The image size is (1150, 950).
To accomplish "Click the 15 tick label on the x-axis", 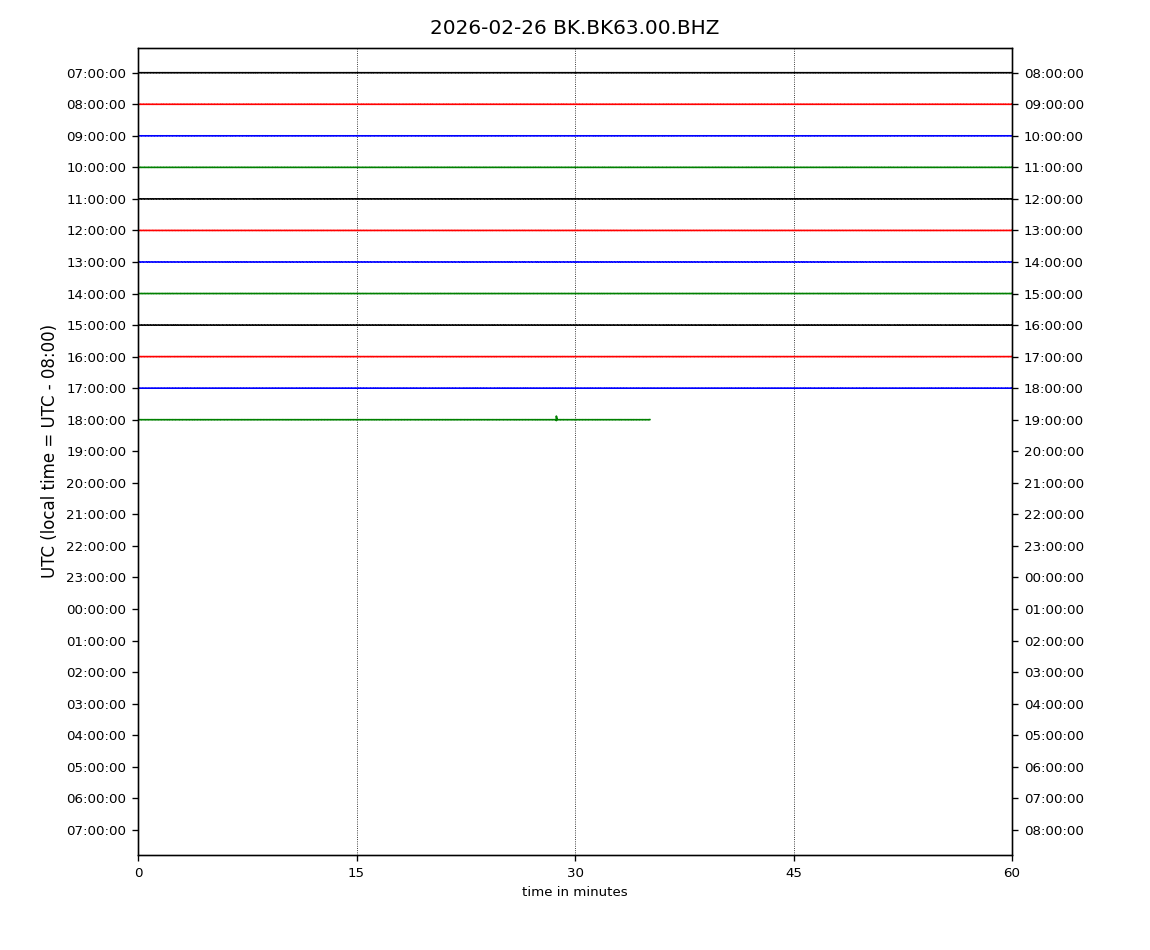I will point(356,873).
